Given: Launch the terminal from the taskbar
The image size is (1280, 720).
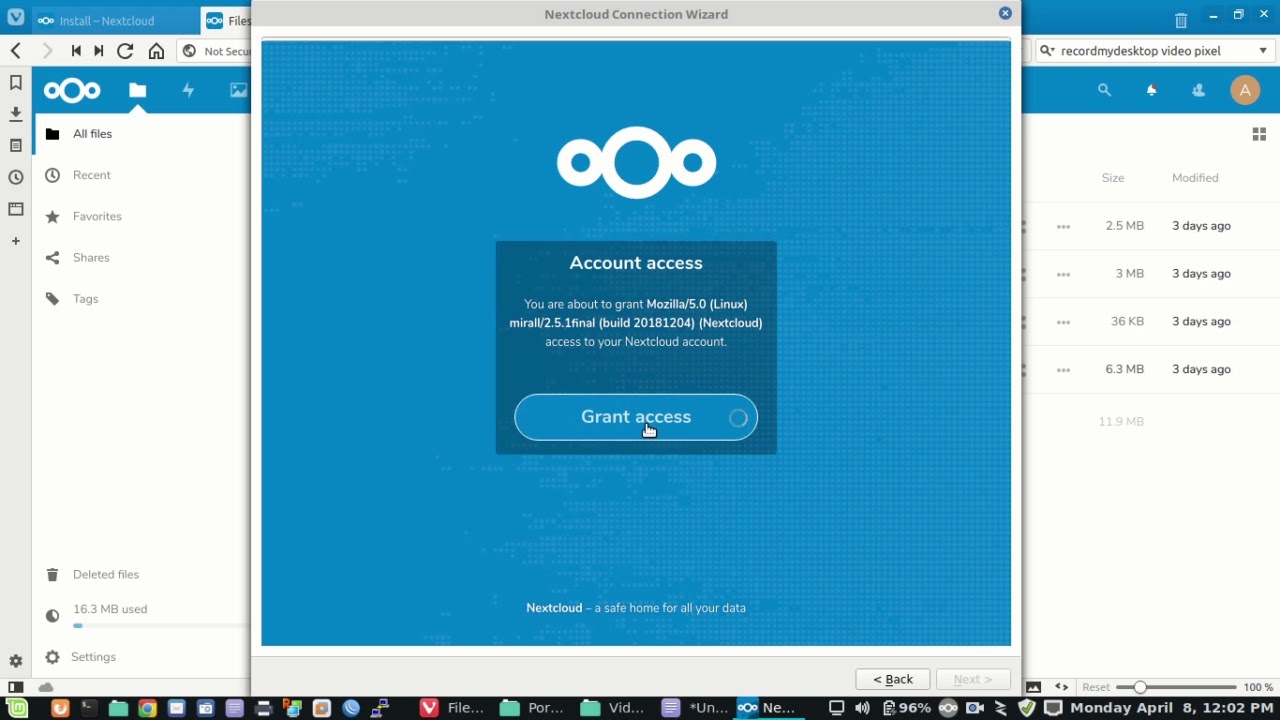Looking at the screenshot, I should [x=88, y=708].
